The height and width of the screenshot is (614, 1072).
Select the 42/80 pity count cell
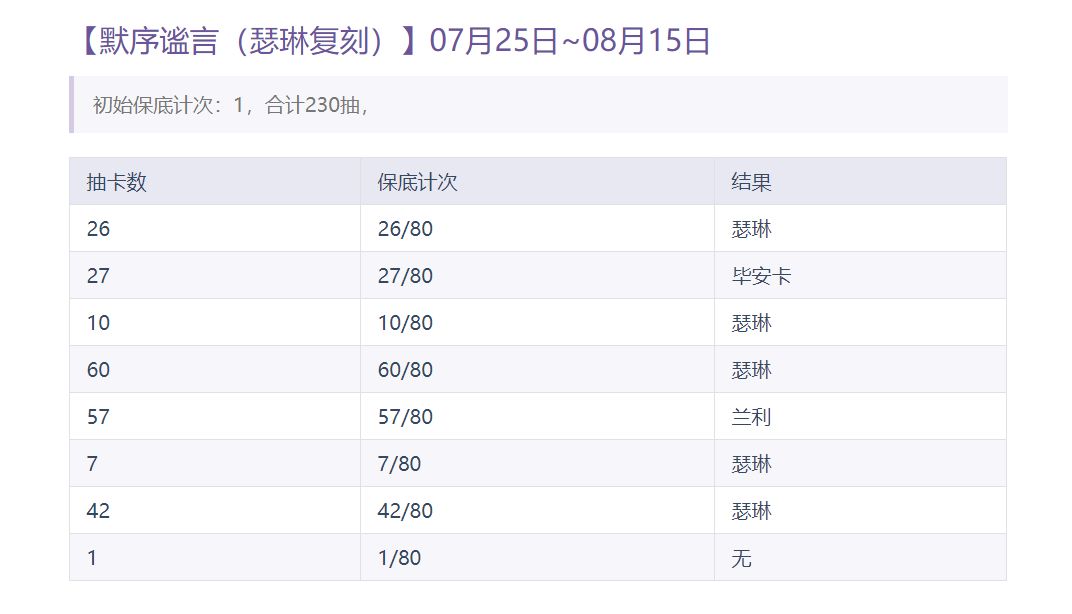[537, 510]
